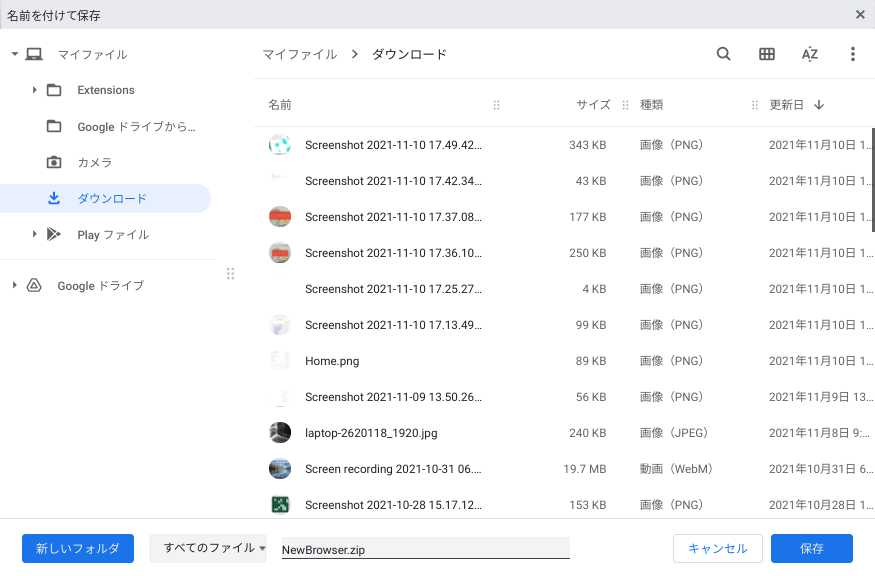
Task: Collapse the マイファイル tree section
Action: coord(15,54)
